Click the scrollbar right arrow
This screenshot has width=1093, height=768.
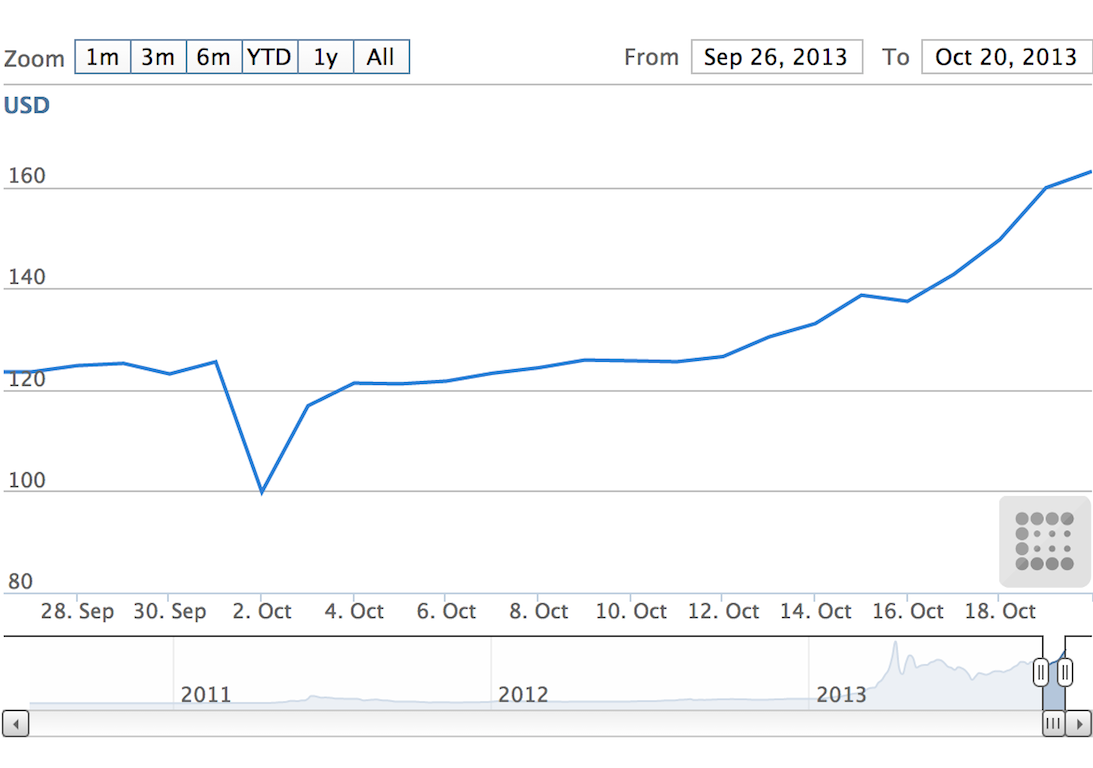click(1078, 723)
